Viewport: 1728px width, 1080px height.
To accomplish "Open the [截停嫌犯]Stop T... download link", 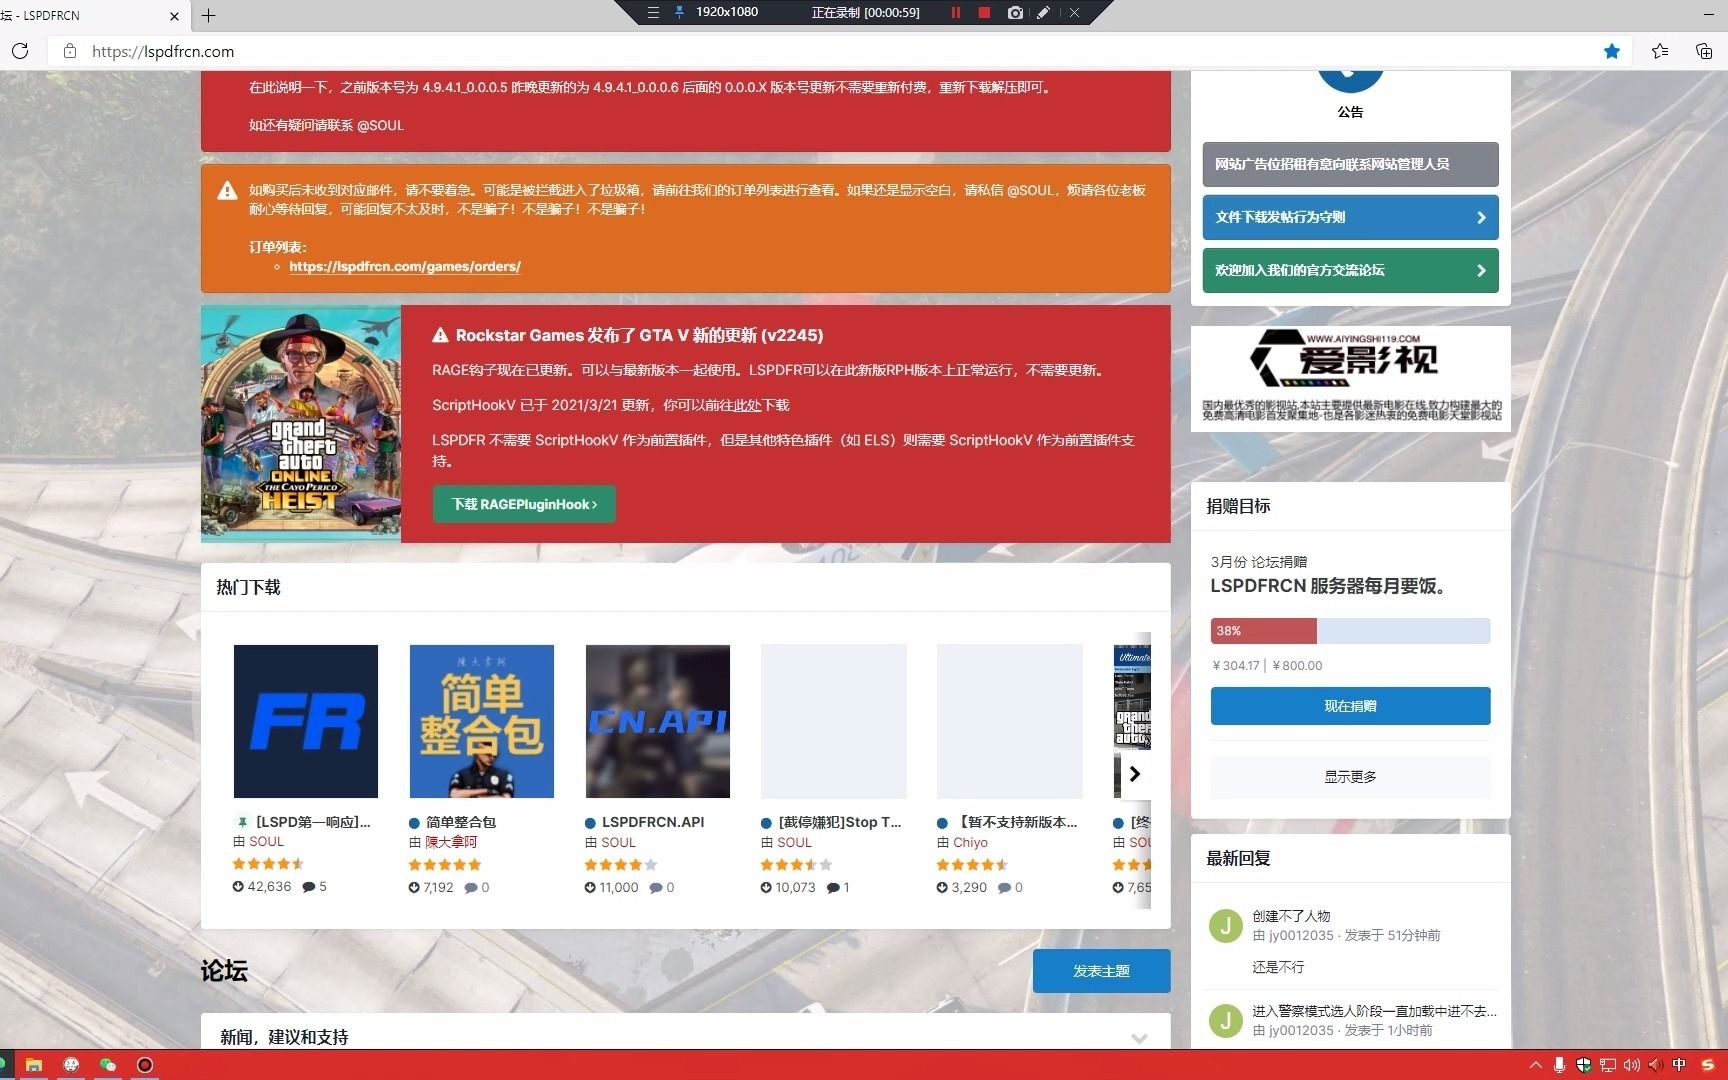I will pos(840,822).
